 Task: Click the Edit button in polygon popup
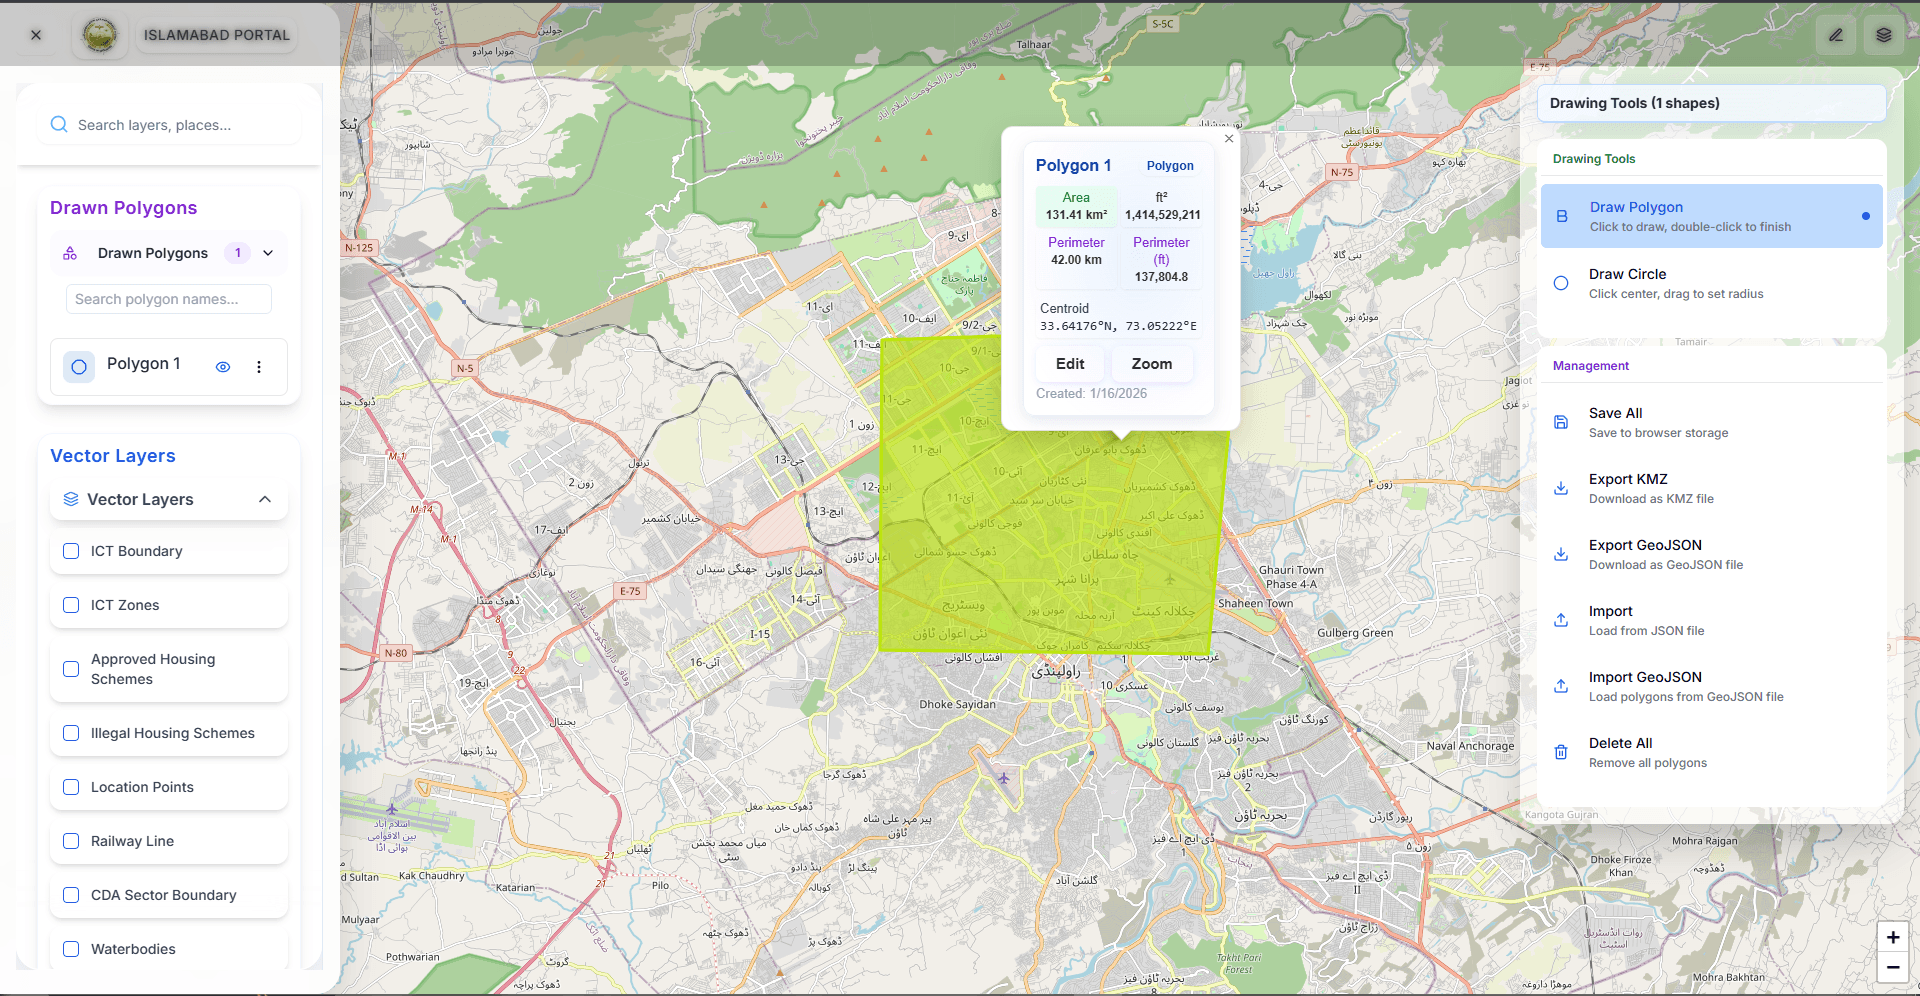click(1069, 363)
